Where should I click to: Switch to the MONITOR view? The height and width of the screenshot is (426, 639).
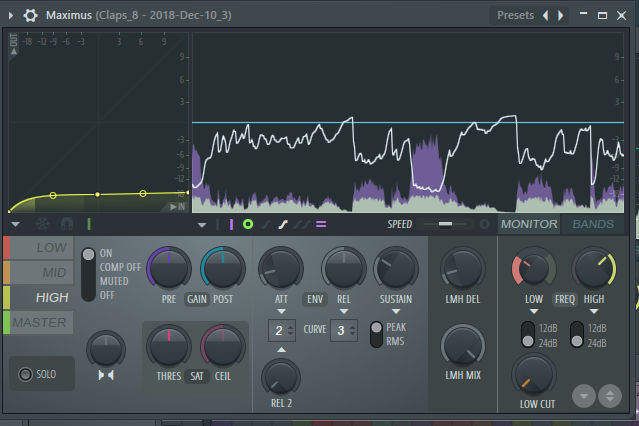point(529,224)
